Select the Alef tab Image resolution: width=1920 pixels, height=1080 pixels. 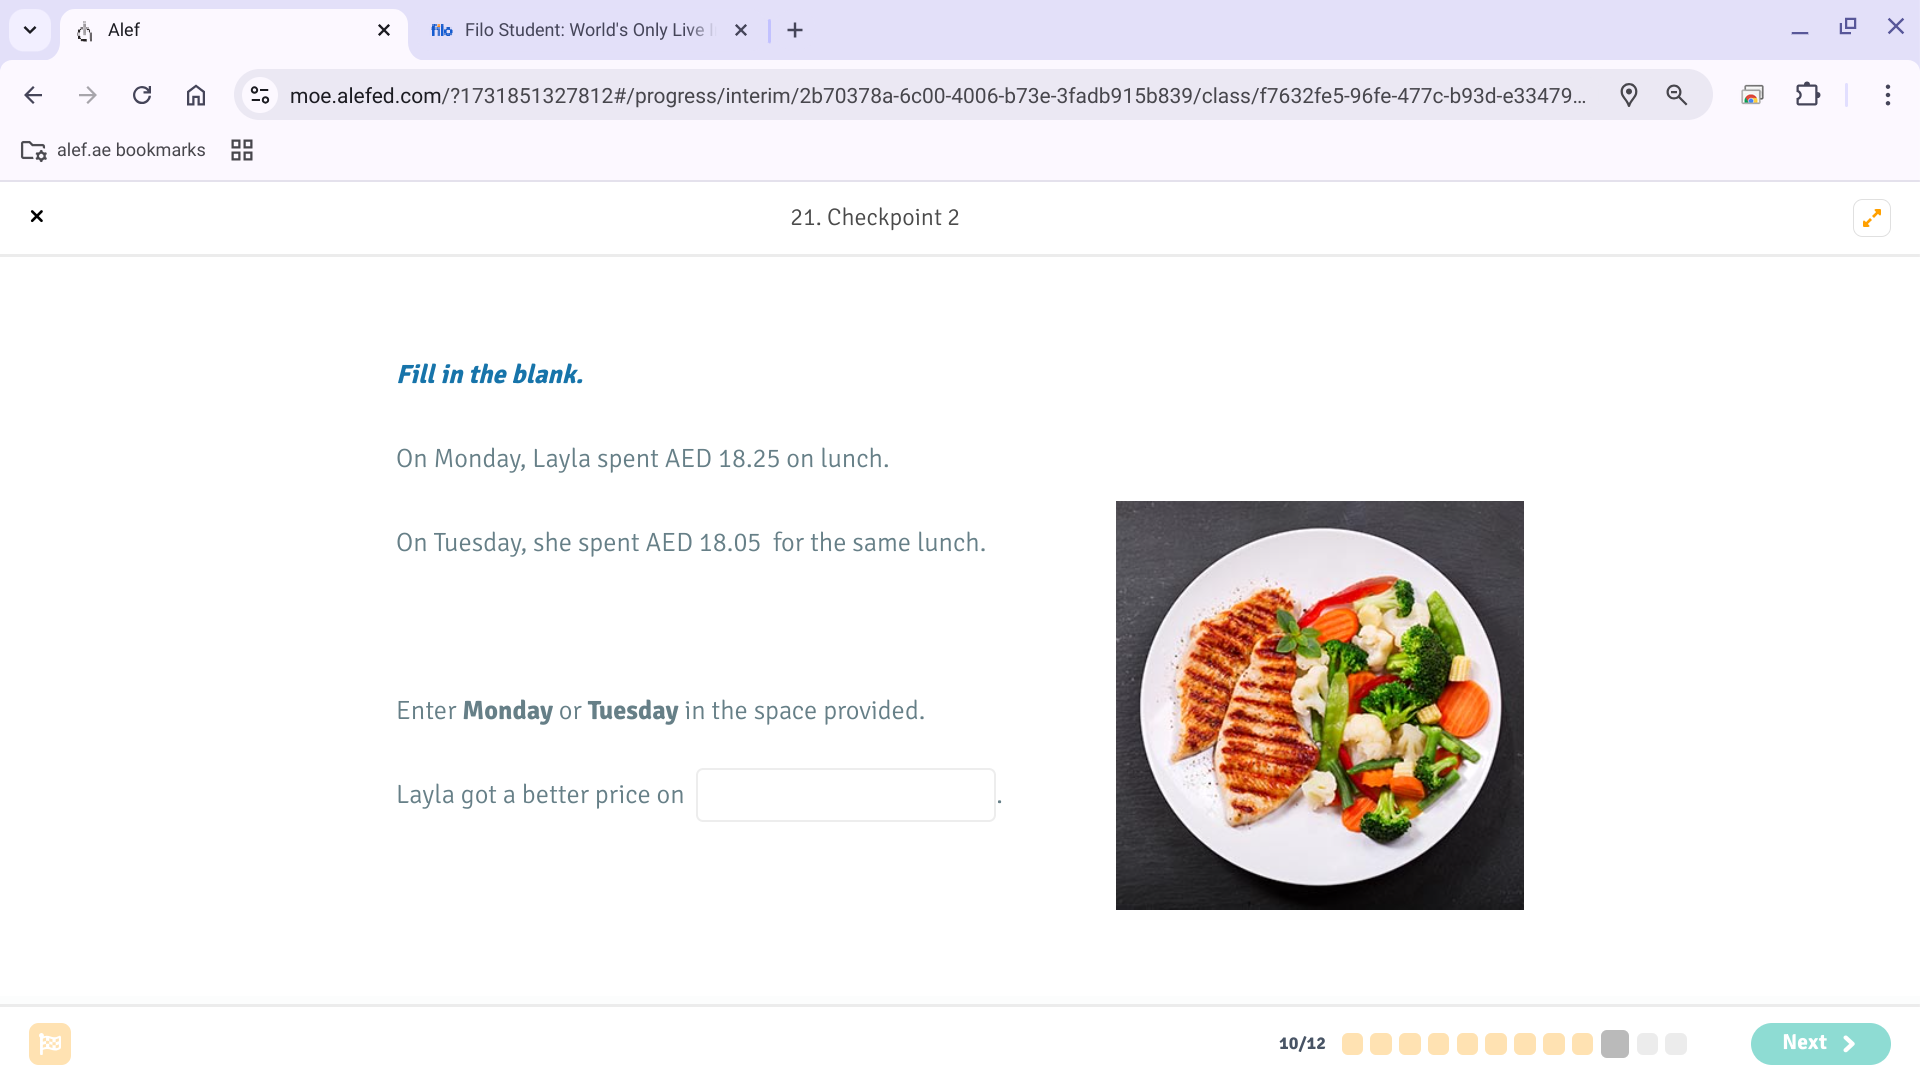coord(234,30)
